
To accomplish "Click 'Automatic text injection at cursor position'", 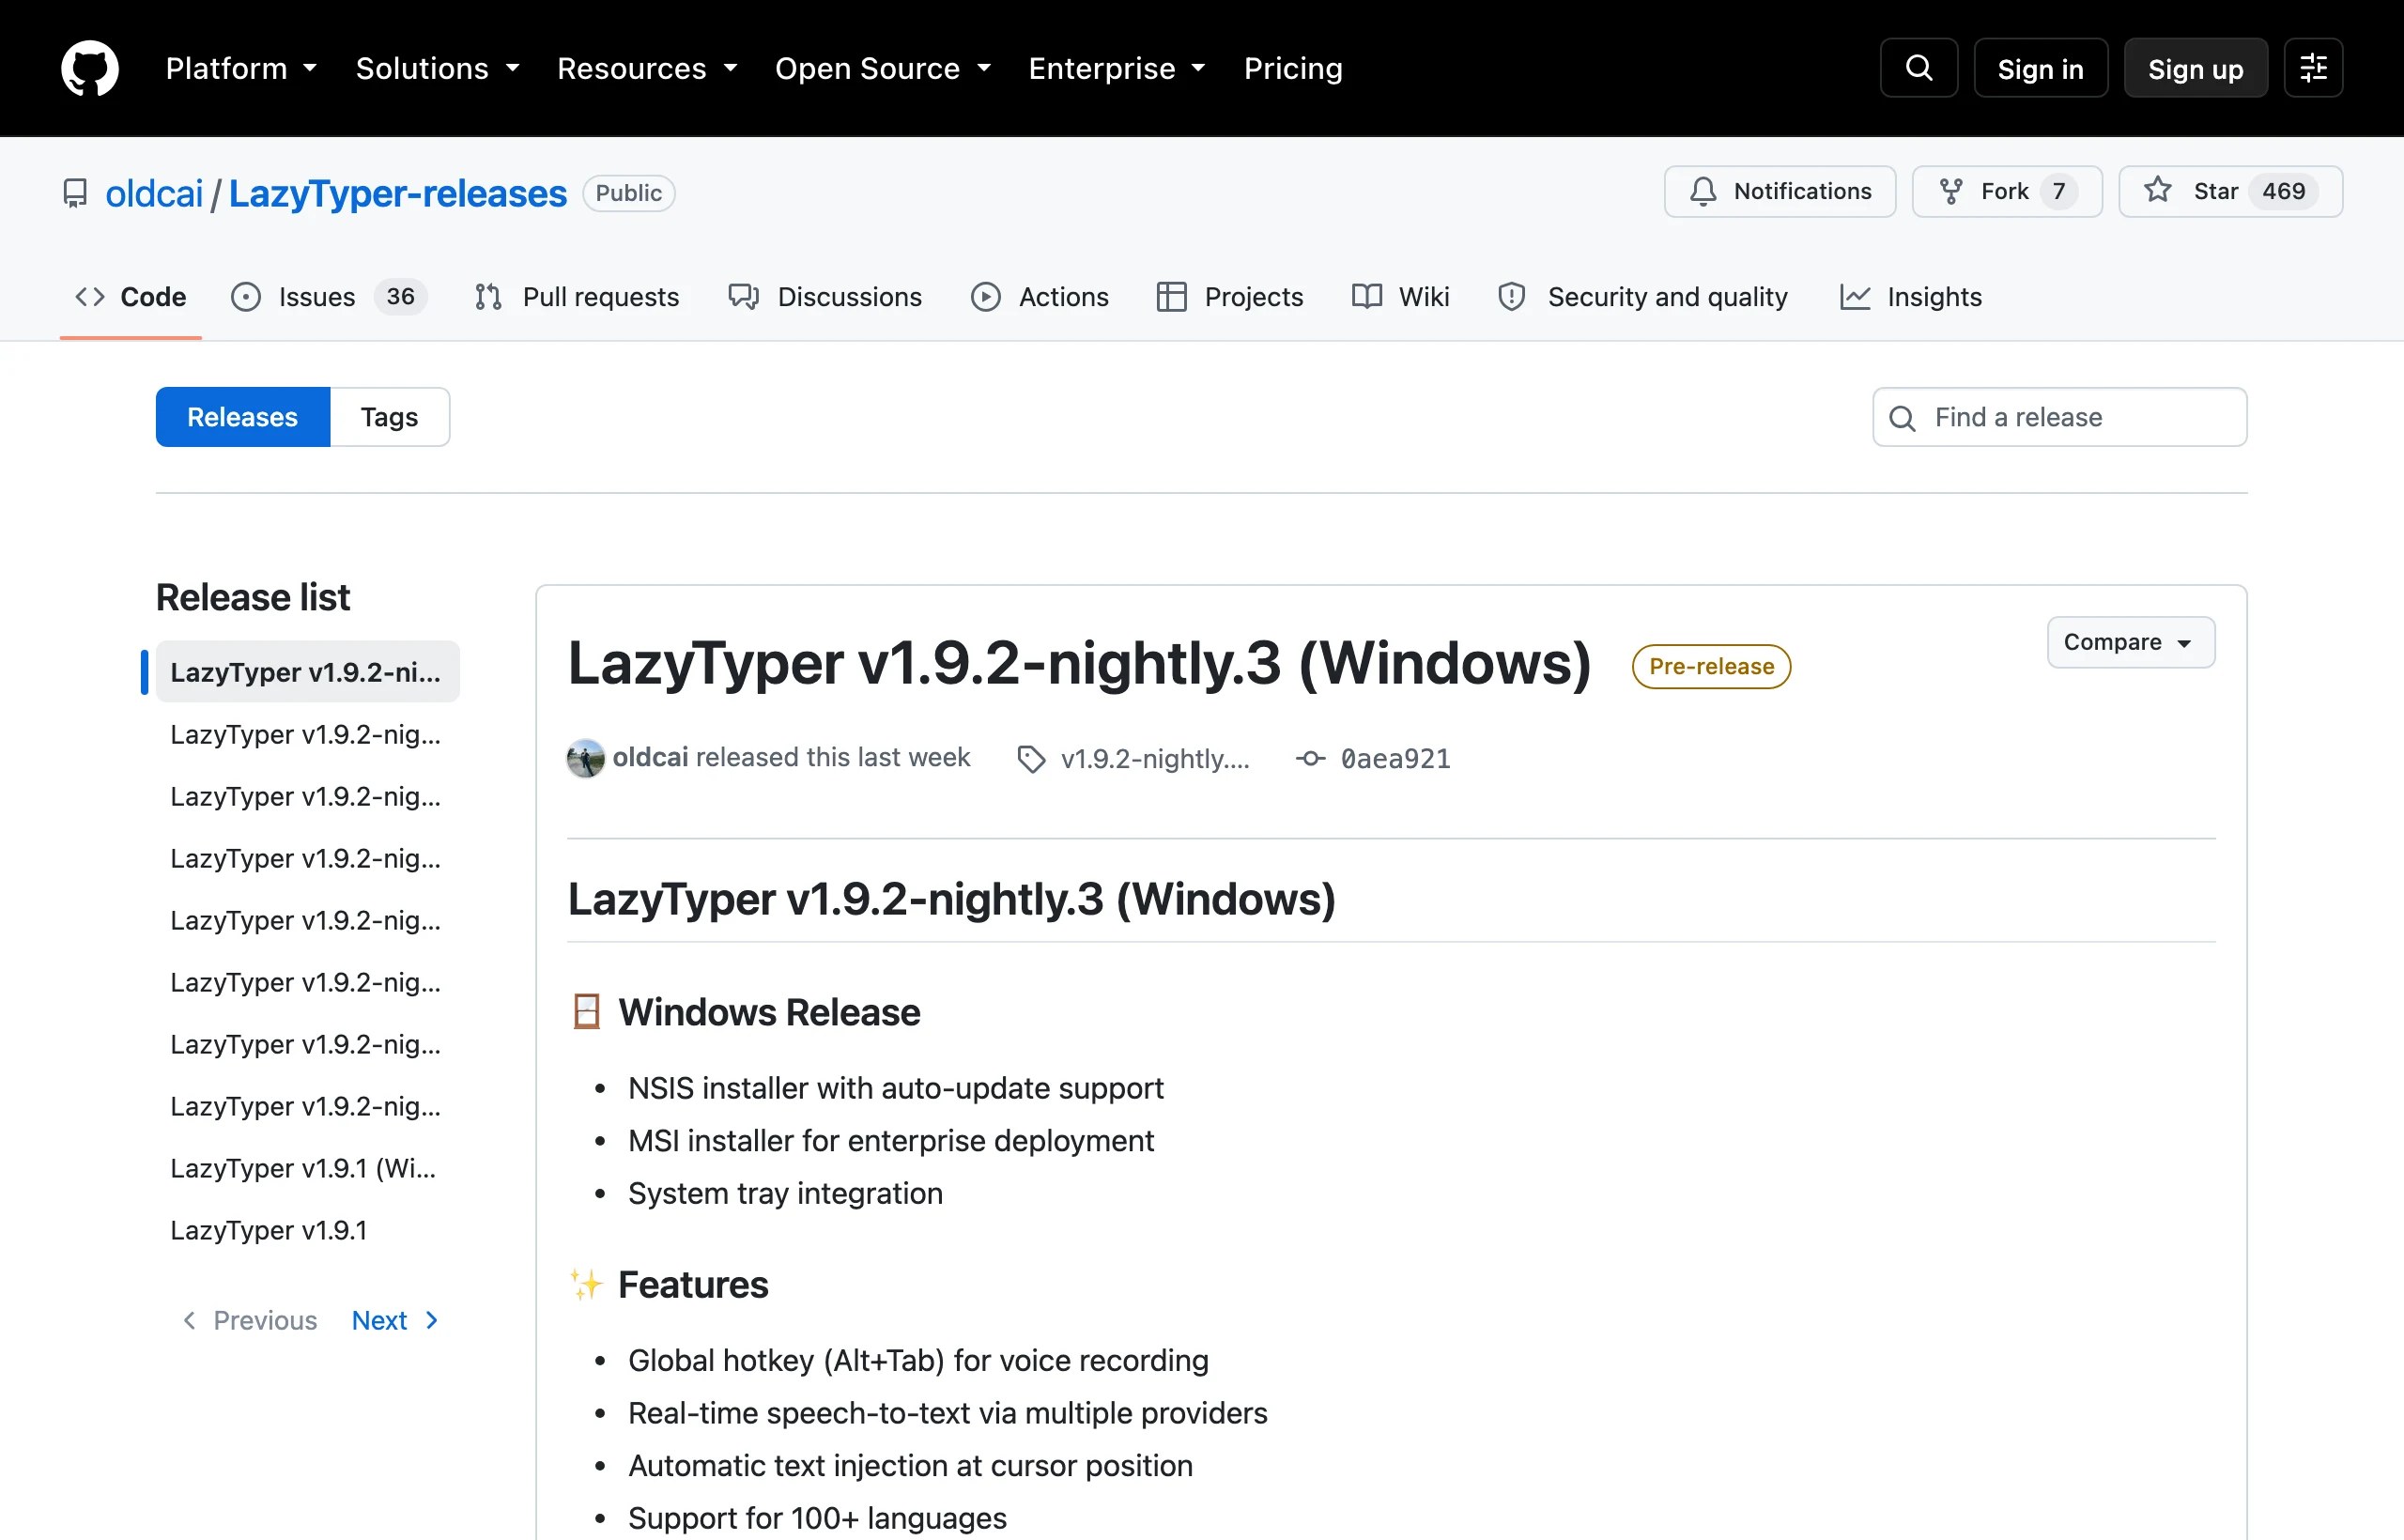I will [x=910, y=1466].
